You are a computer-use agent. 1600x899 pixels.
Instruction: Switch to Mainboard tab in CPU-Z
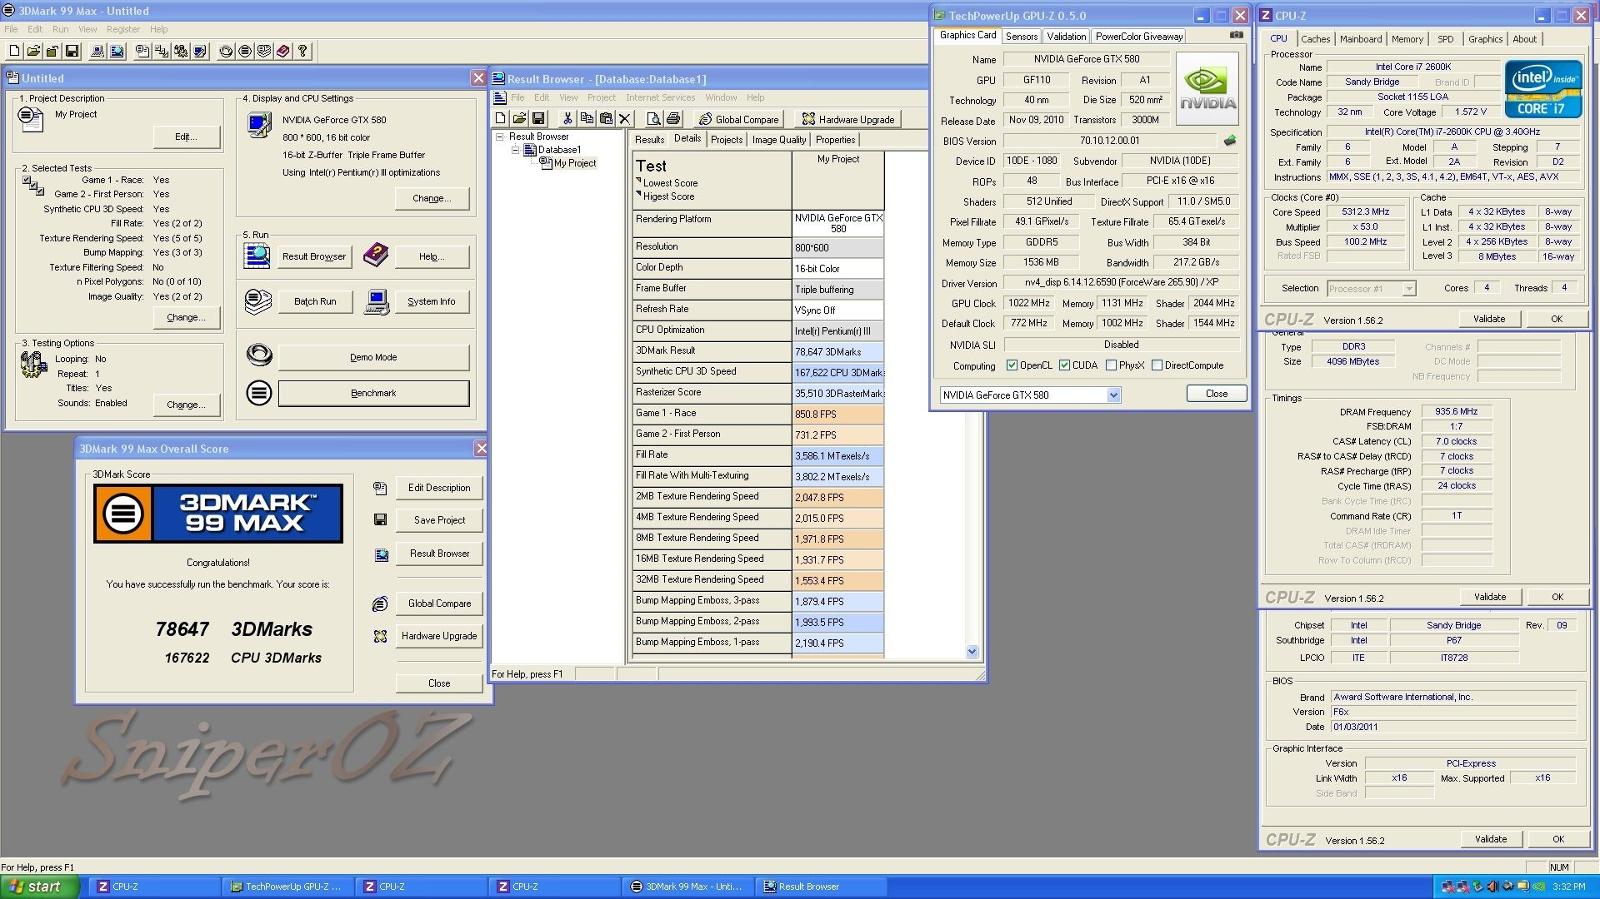click(x=1360, y=39)
